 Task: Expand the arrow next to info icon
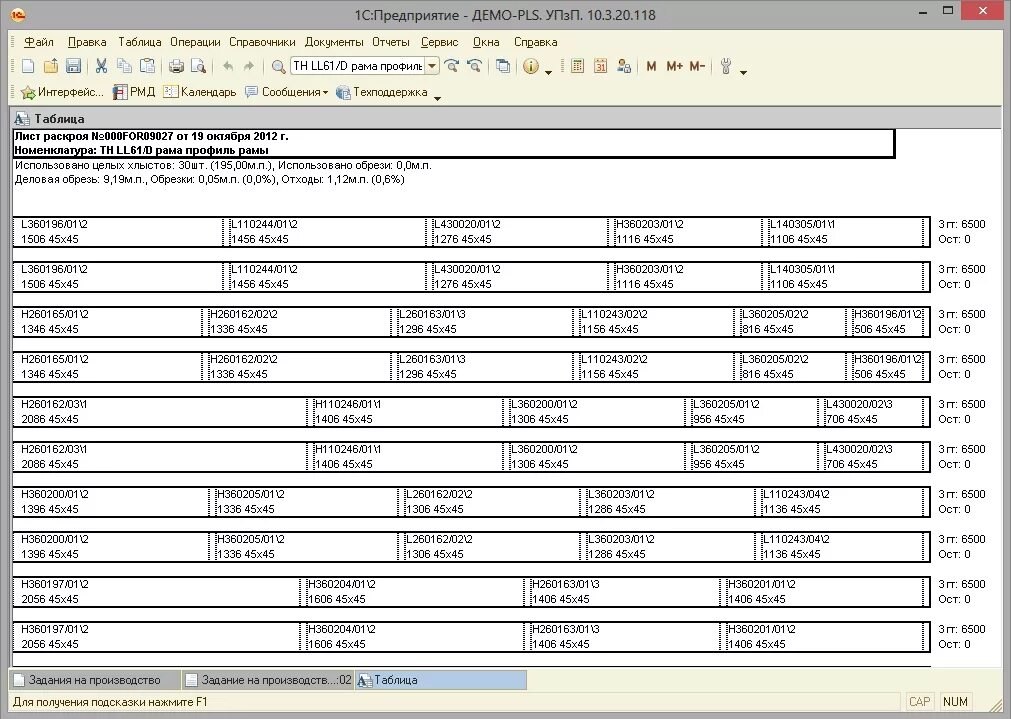(x=549, y=72)
